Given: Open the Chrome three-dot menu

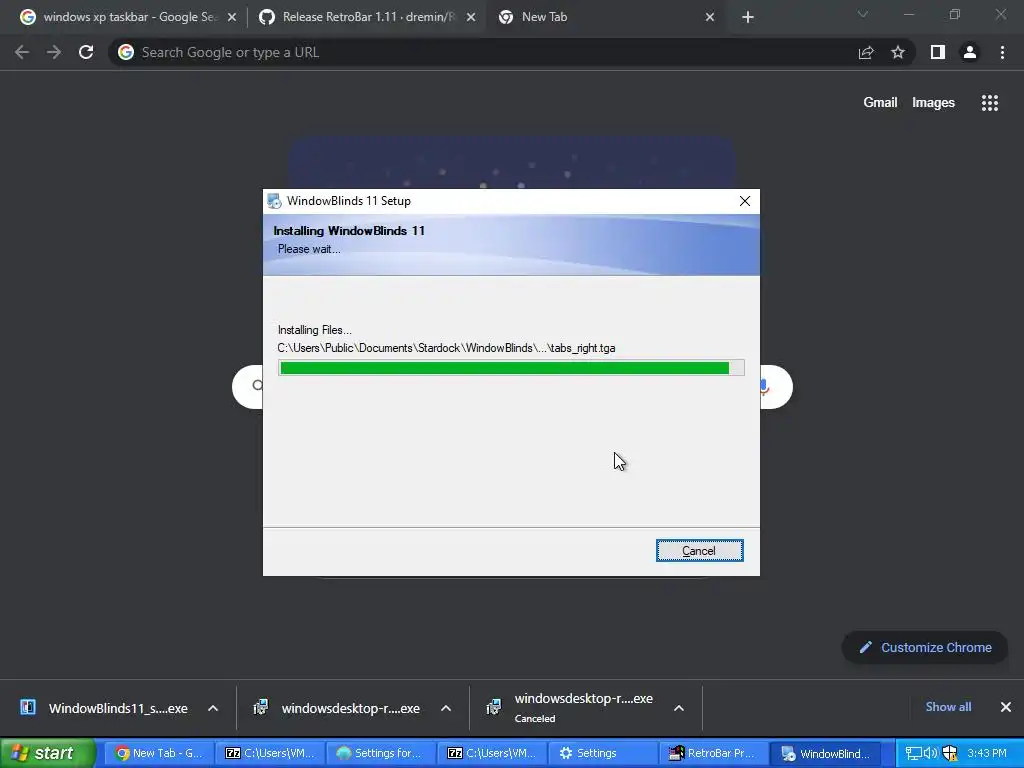Looking at the screenshot, I should pyautogui.click(x=1002, y=52).
